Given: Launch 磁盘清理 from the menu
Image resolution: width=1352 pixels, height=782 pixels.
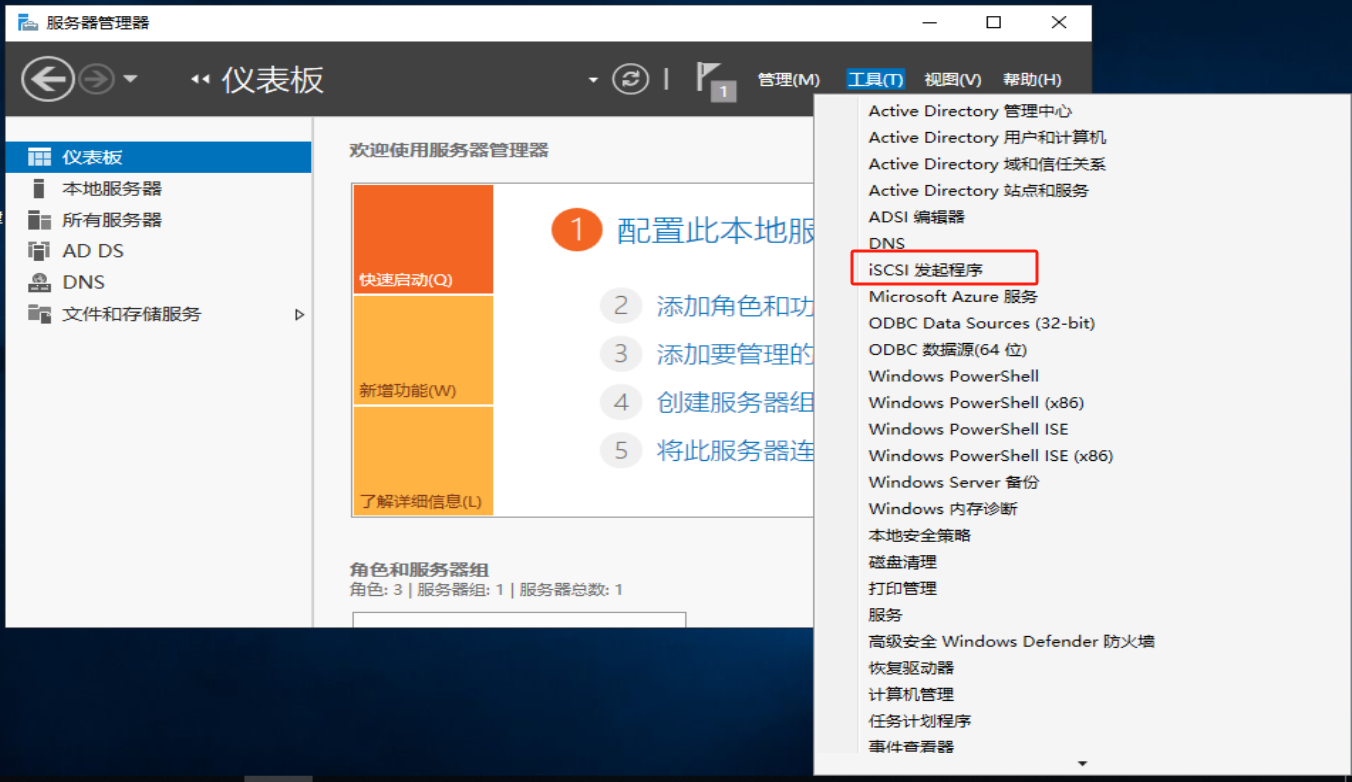Looking at the screenshot, I should point(902,561).
